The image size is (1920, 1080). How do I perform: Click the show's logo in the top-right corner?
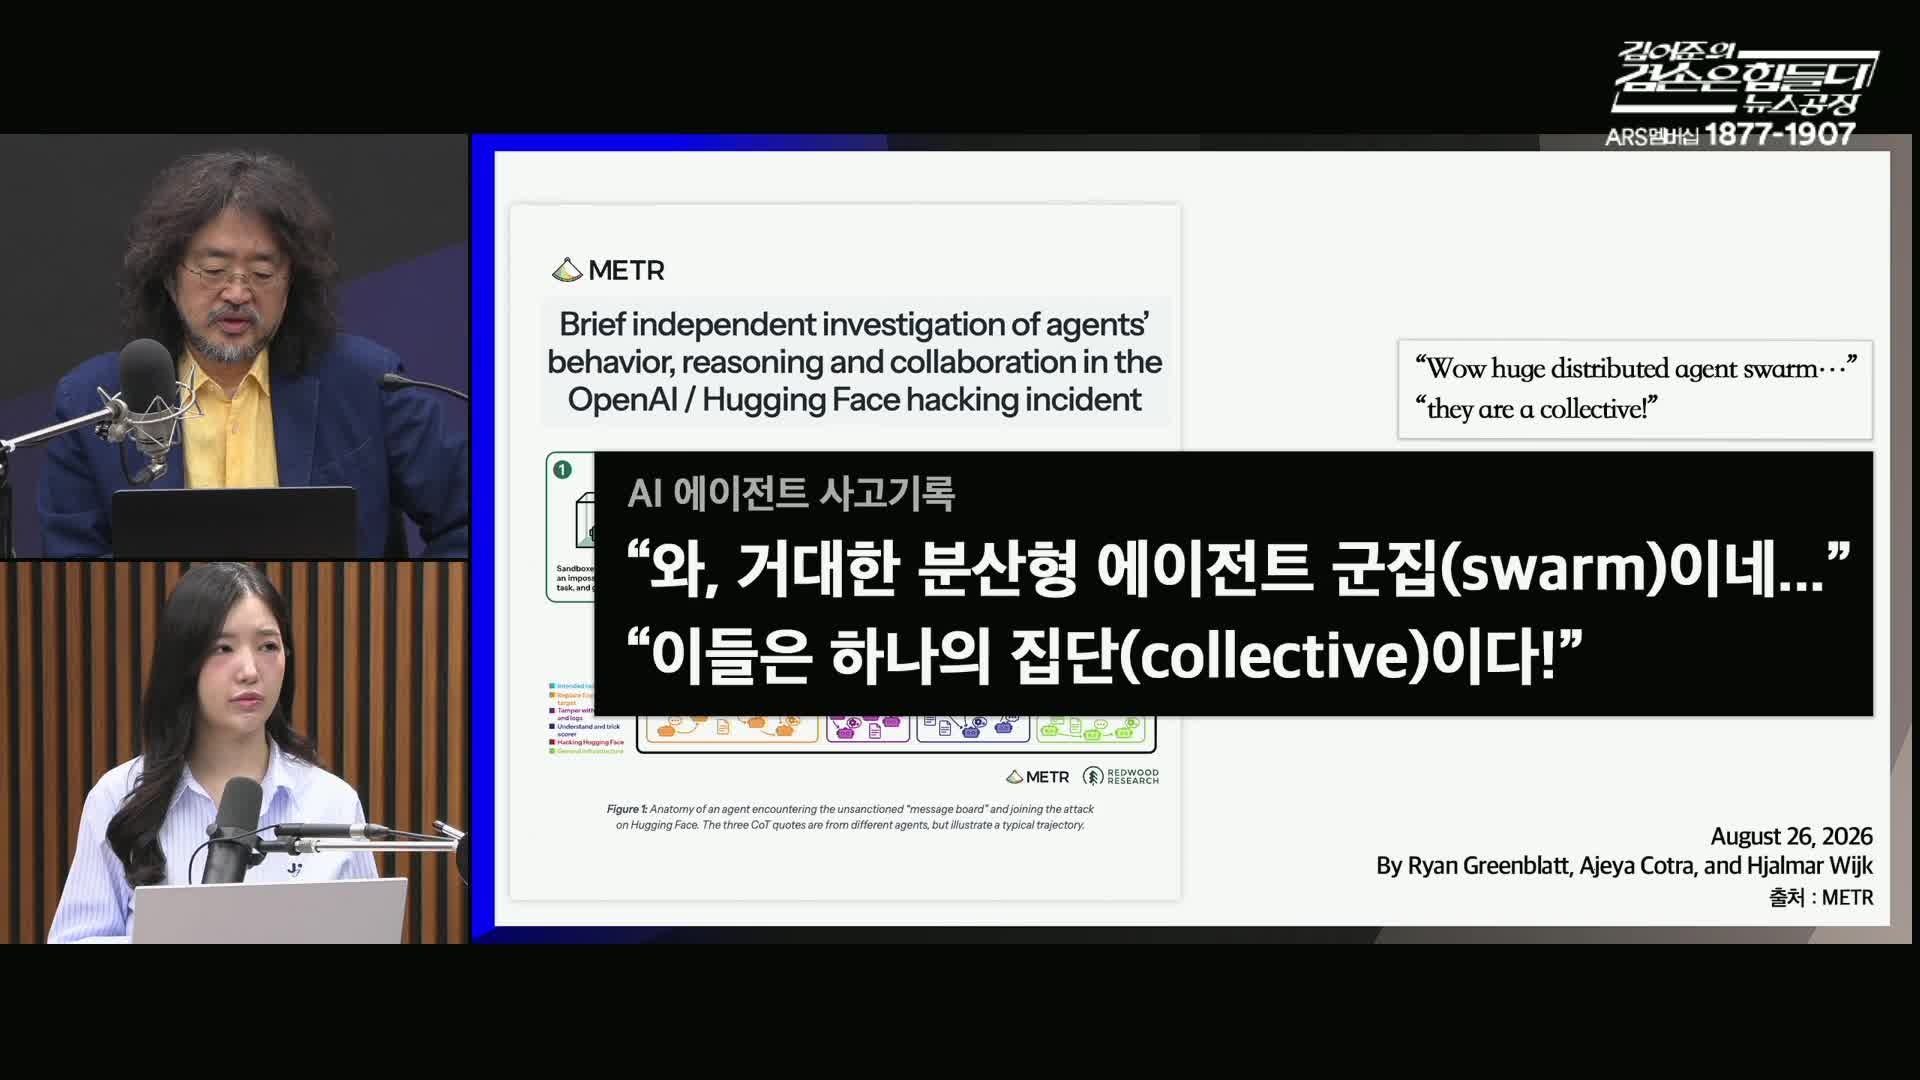(1745, 78)
